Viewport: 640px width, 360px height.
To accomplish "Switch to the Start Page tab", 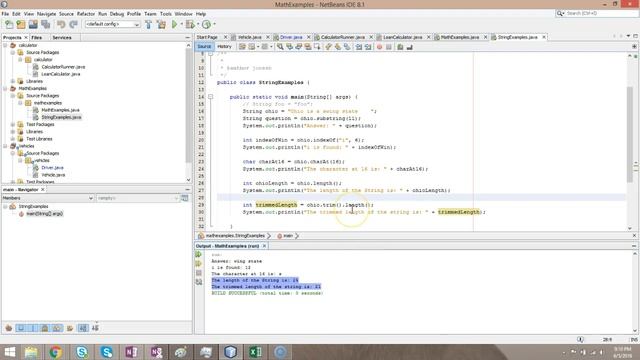I will click(207, 37).
